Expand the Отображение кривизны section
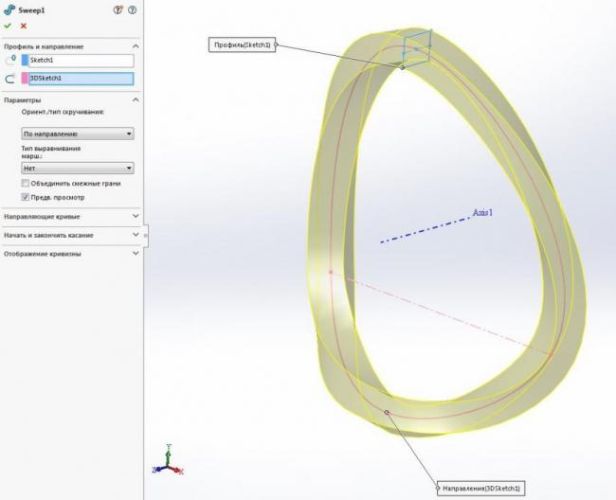Viewport: 616px width, 500px height. pyautogui.click(x=136, y=253)
